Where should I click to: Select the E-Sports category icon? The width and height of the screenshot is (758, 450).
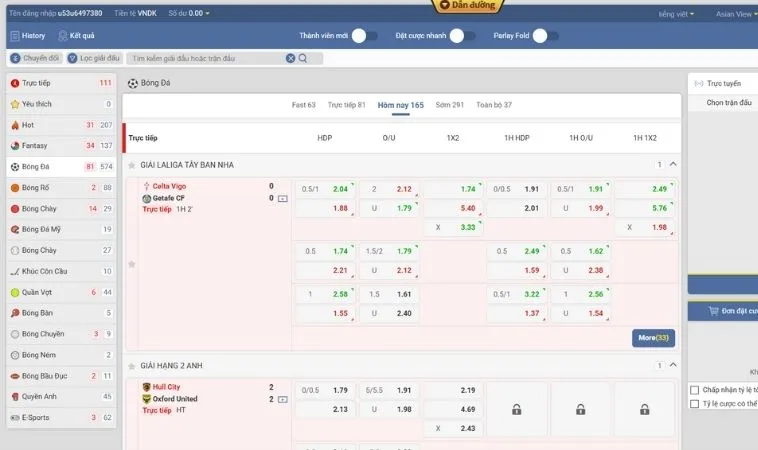tap(15, 417)
